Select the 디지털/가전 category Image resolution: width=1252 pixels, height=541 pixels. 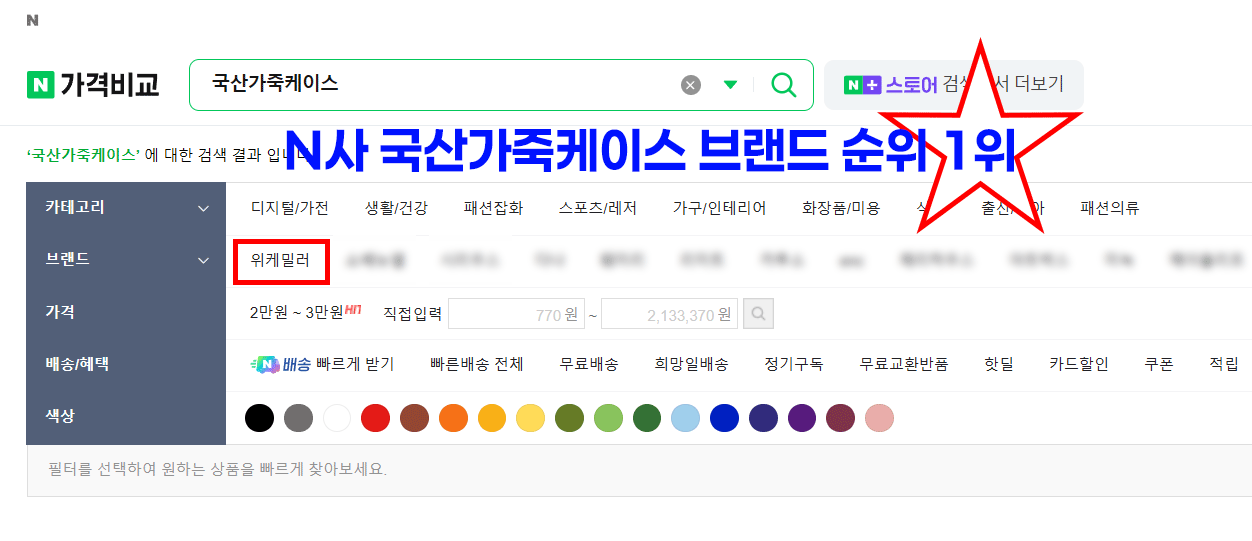289,209
